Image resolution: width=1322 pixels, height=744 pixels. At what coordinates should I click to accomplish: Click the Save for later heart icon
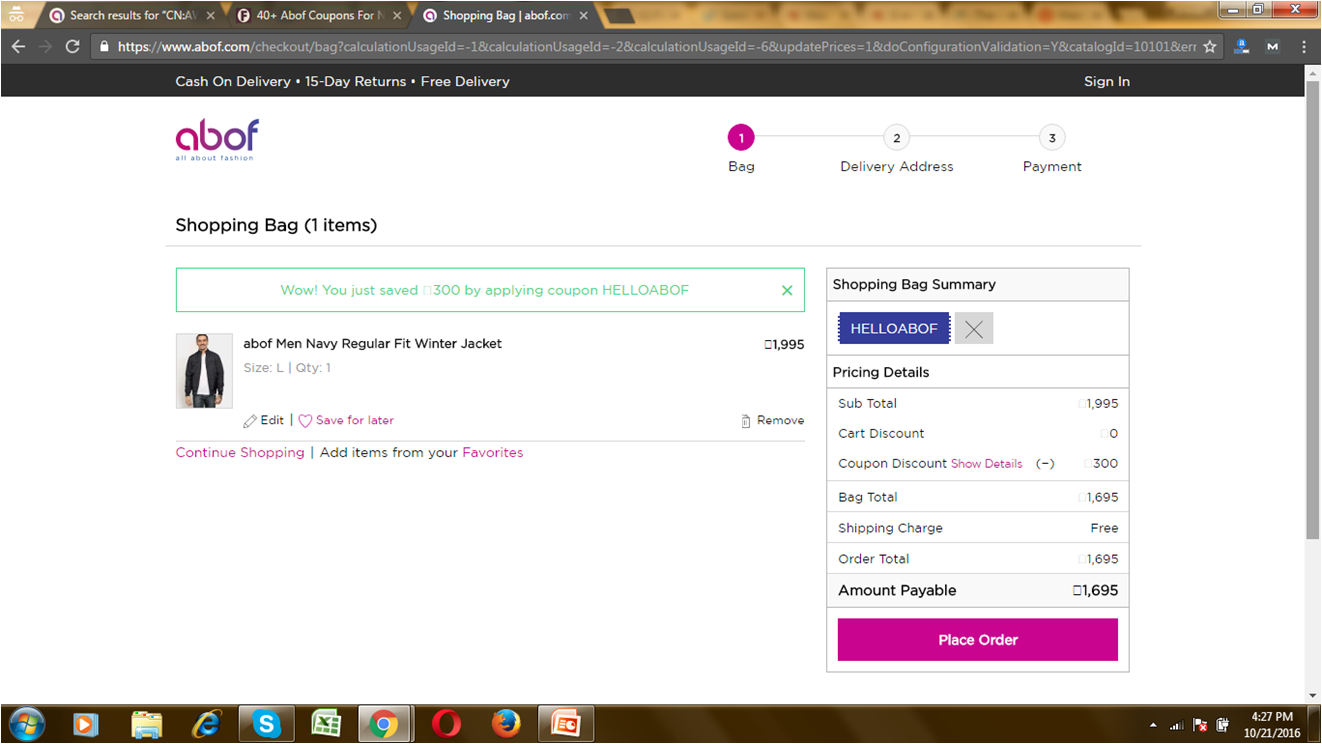[306, 421]
